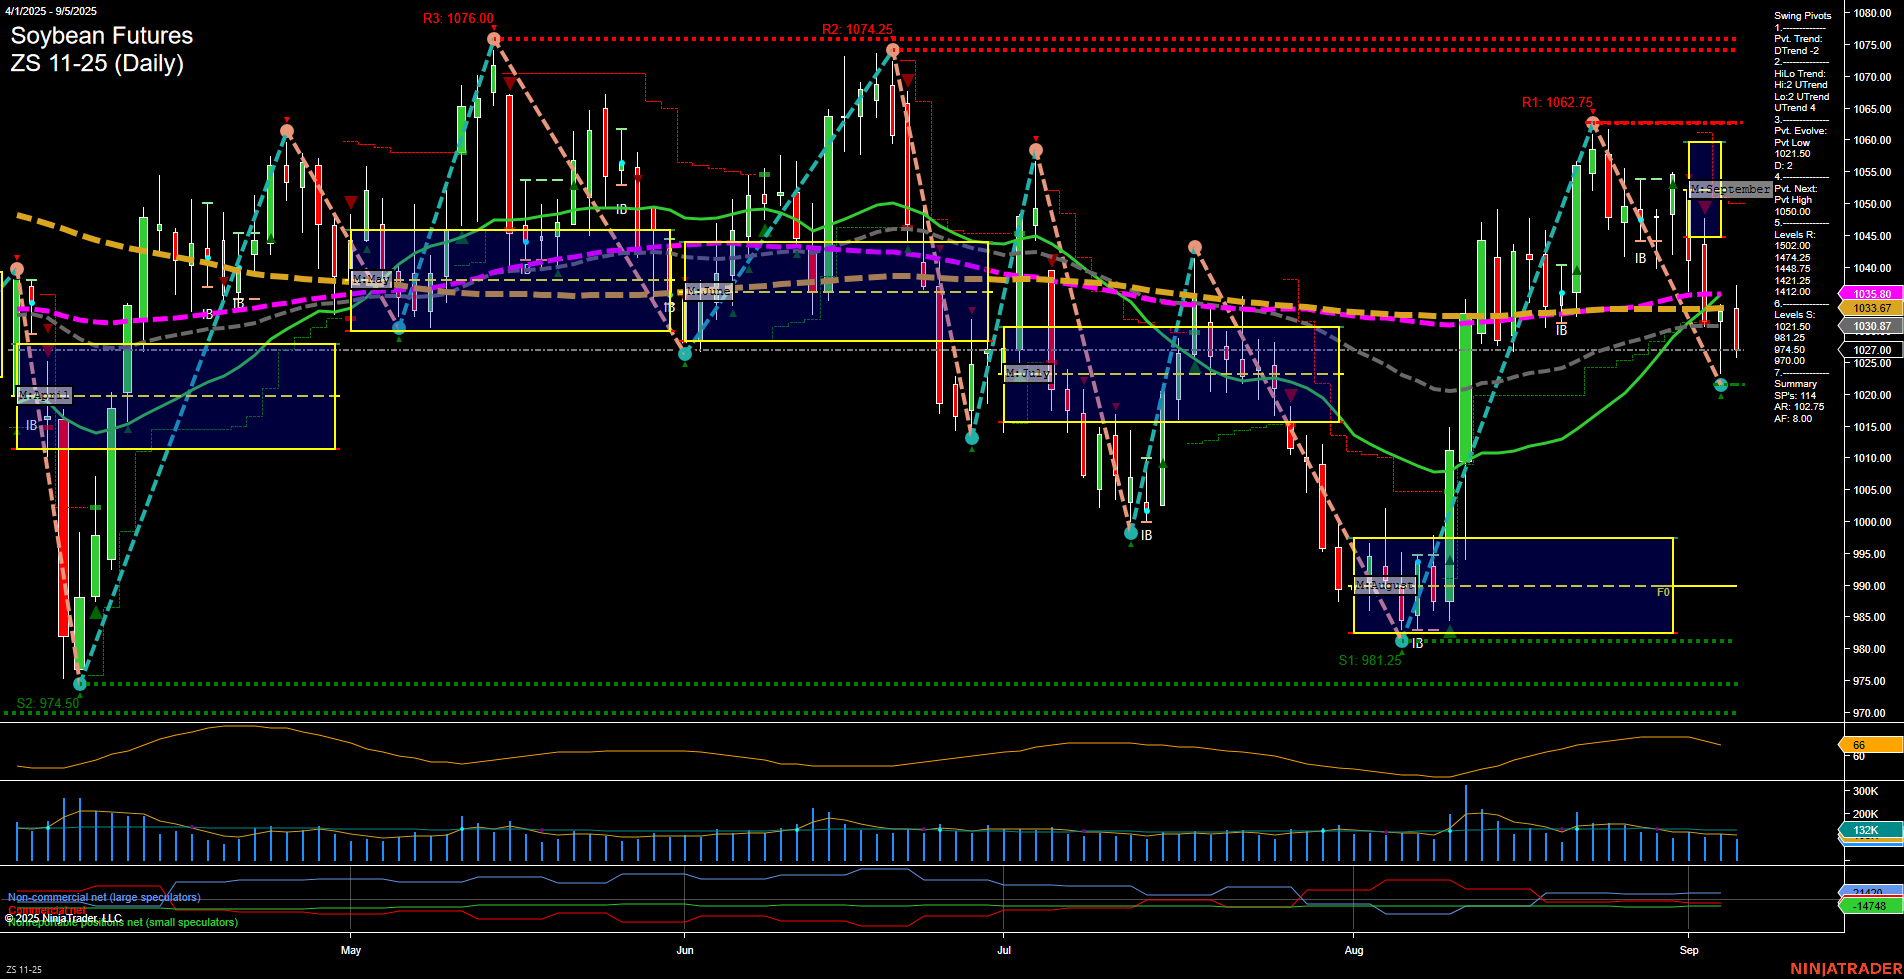Select the orange 66 oscillator value marker
This screenshot has height=979, width=1904.
(x=1859, y=745)
